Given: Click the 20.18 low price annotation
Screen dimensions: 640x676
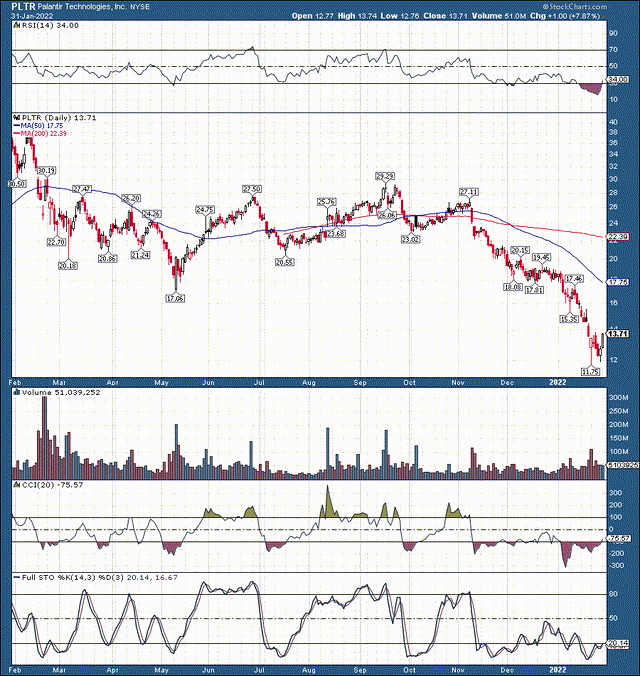Looking at the screenshot, I should point(68,266).
